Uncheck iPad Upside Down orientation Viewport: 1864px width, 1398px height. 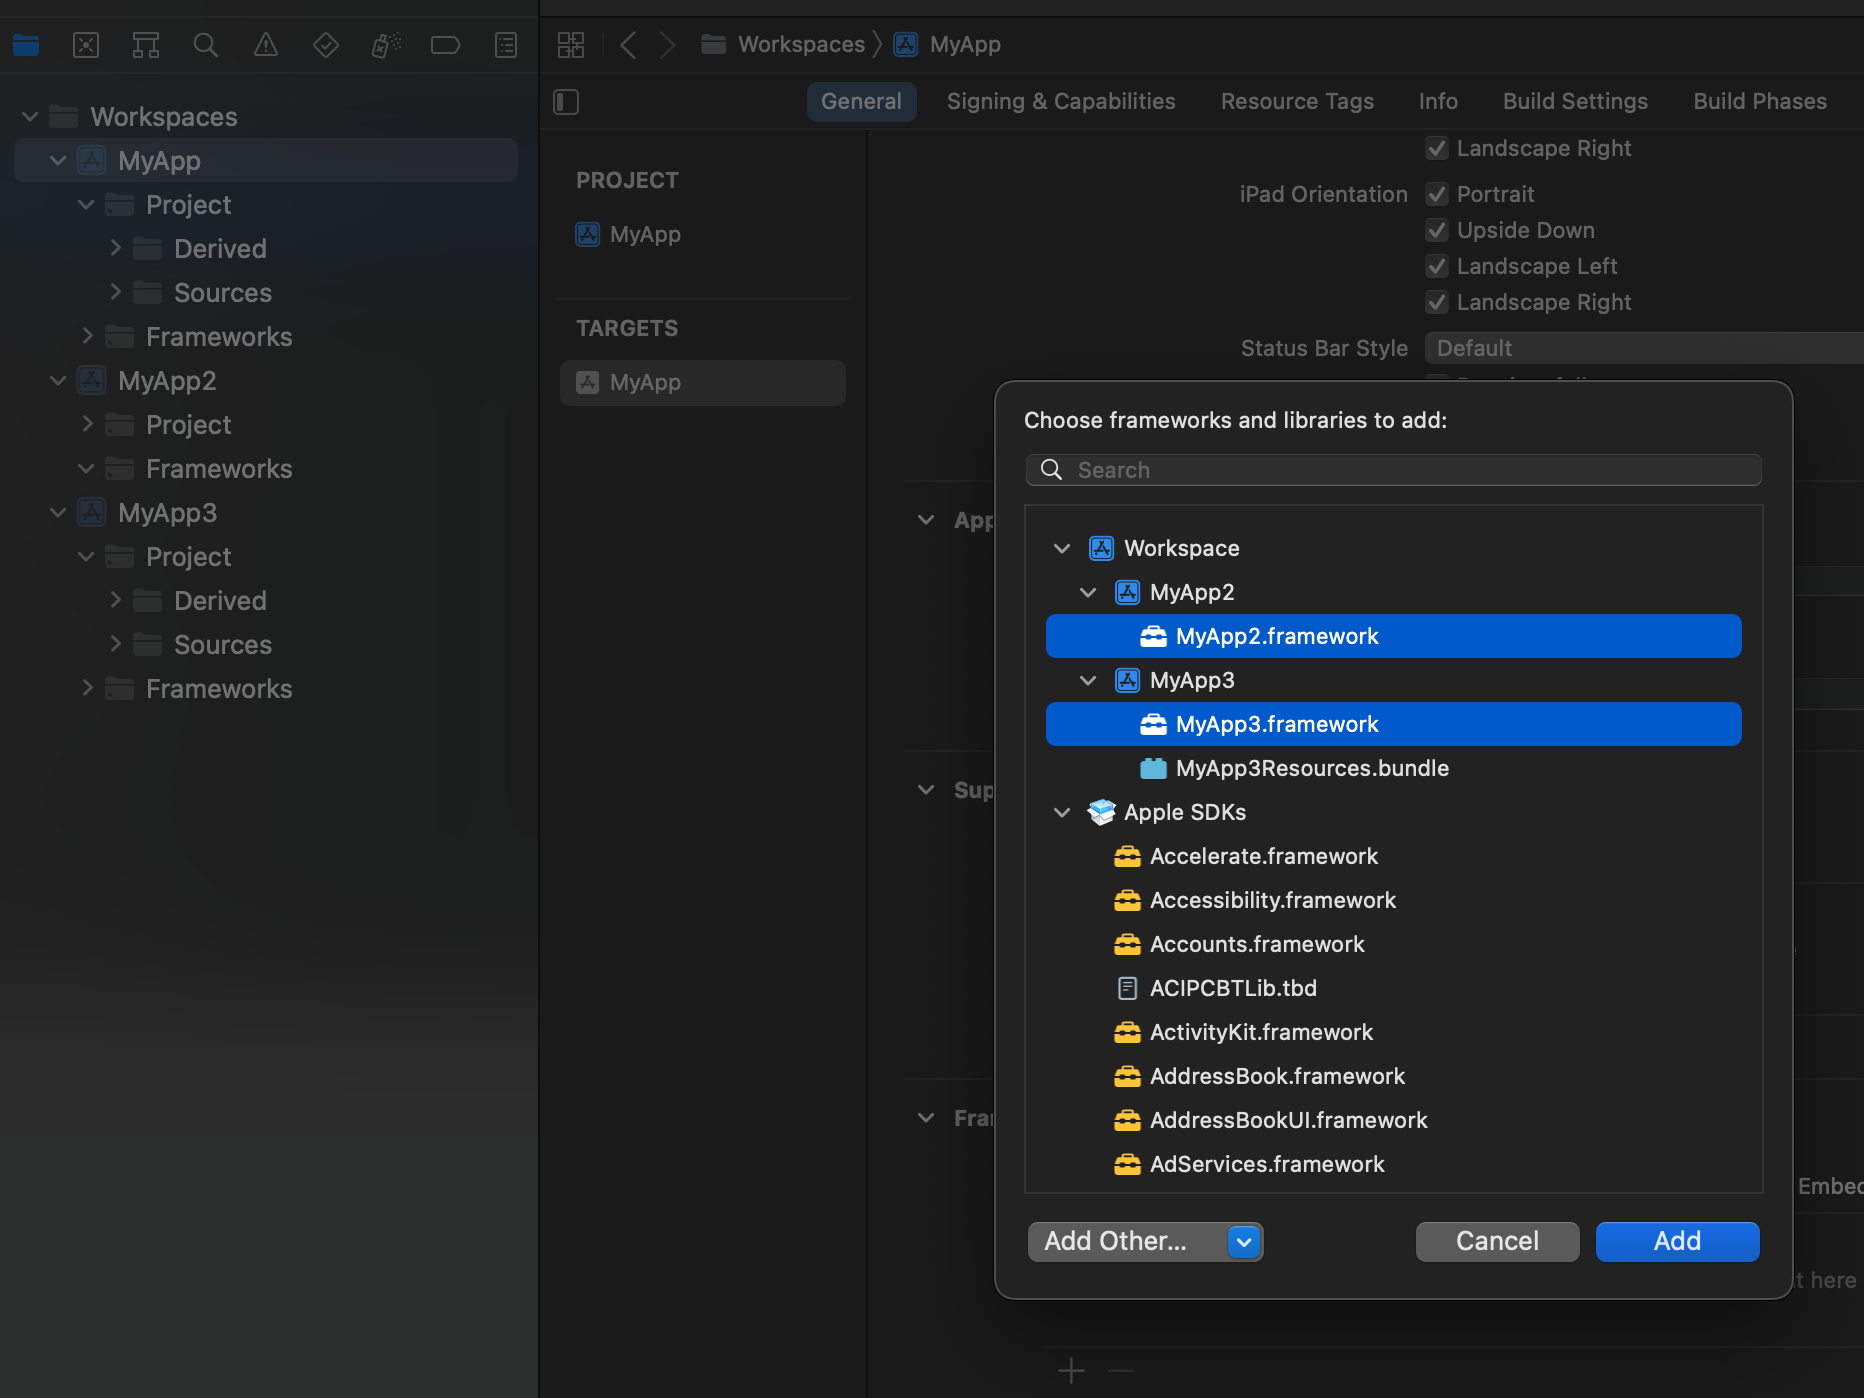(x=1437, y=230)
